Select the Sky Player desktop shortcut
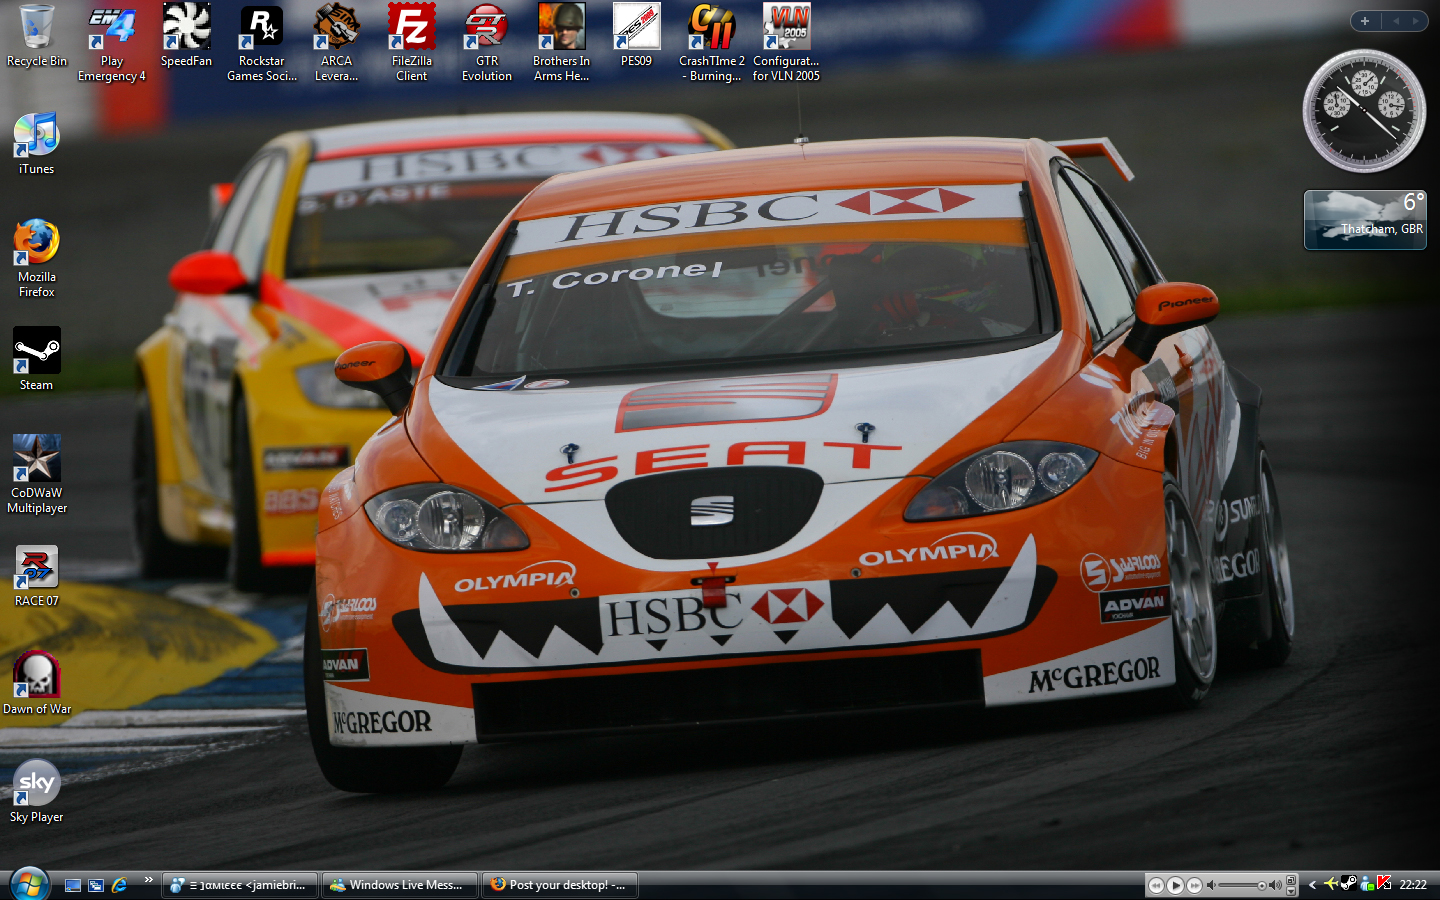This screenshot has height=900, width=1440. tap(36, 792)
